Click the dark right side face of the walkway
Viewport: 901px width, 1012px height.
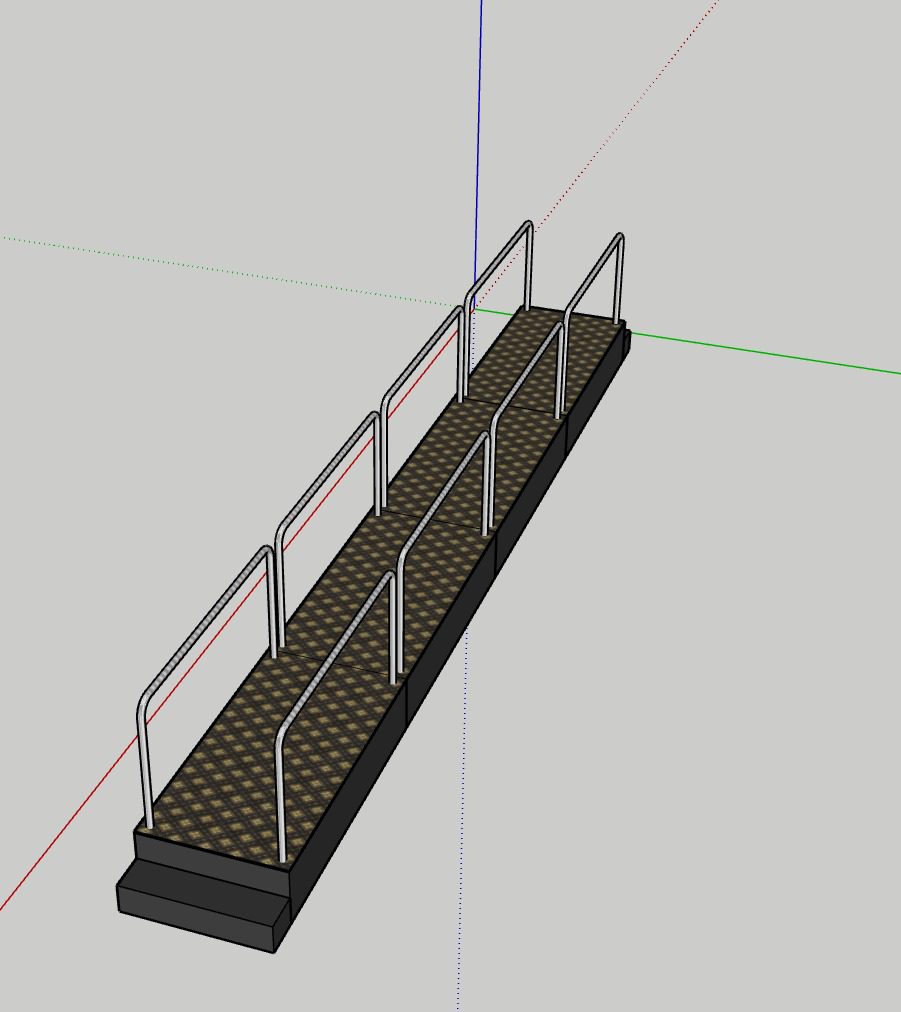click(450, 640)
